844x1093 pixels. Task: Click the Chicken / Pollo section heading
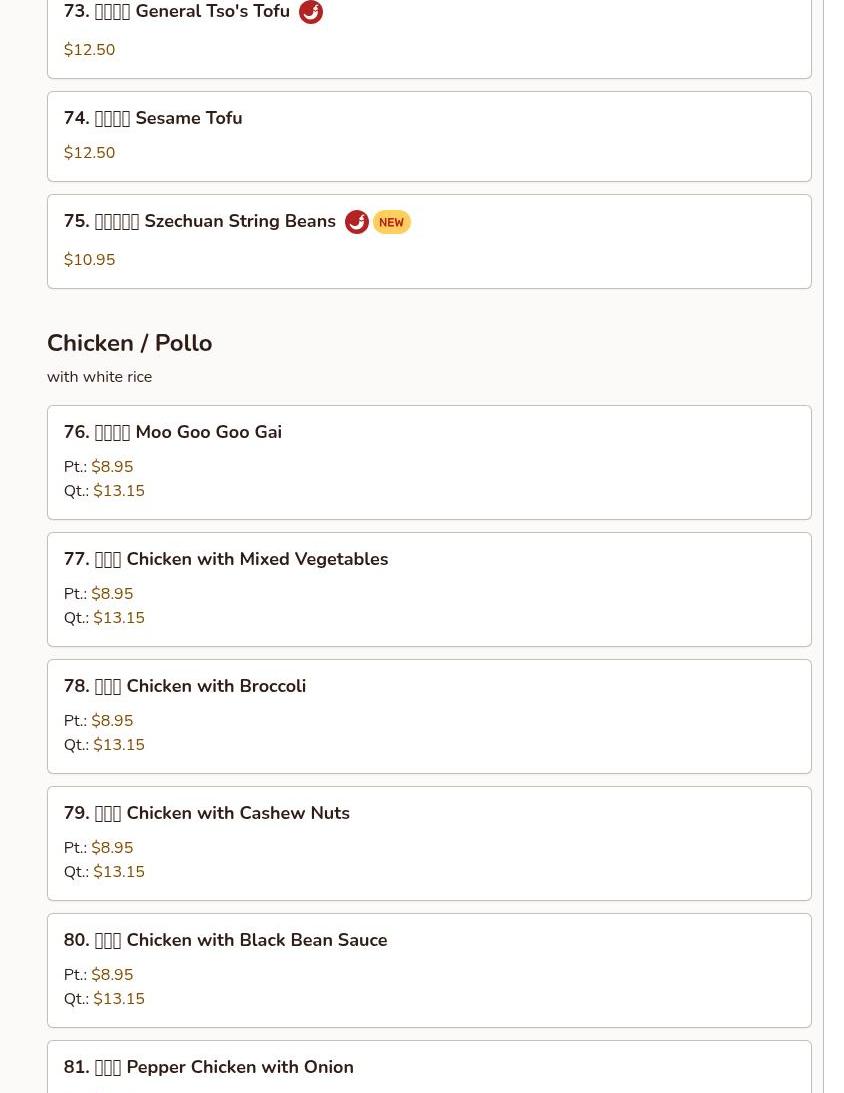point(130,343)
